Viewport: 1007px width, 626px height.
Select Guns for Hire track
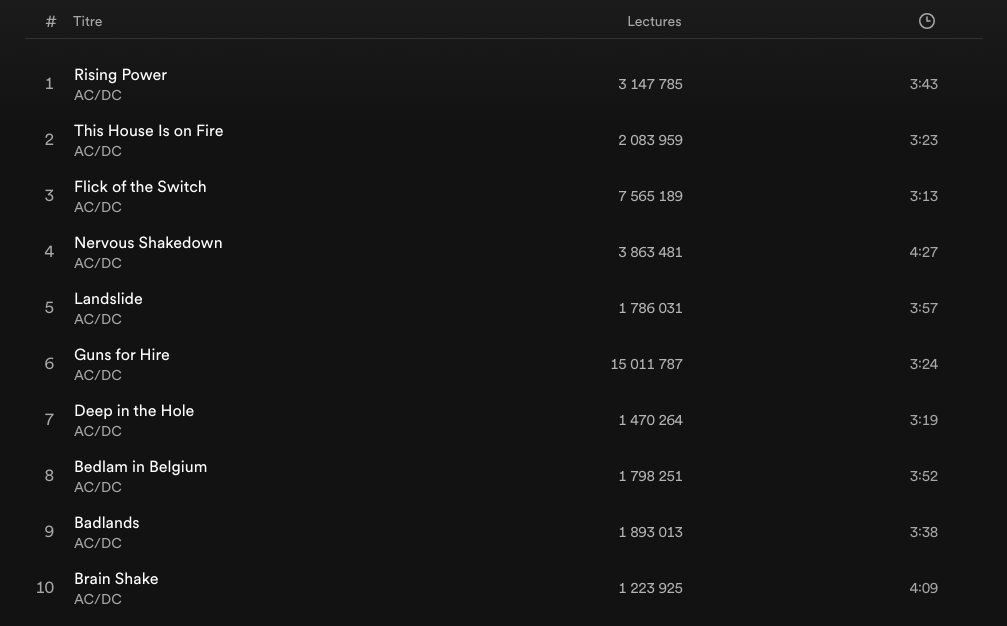coord(122,355)
